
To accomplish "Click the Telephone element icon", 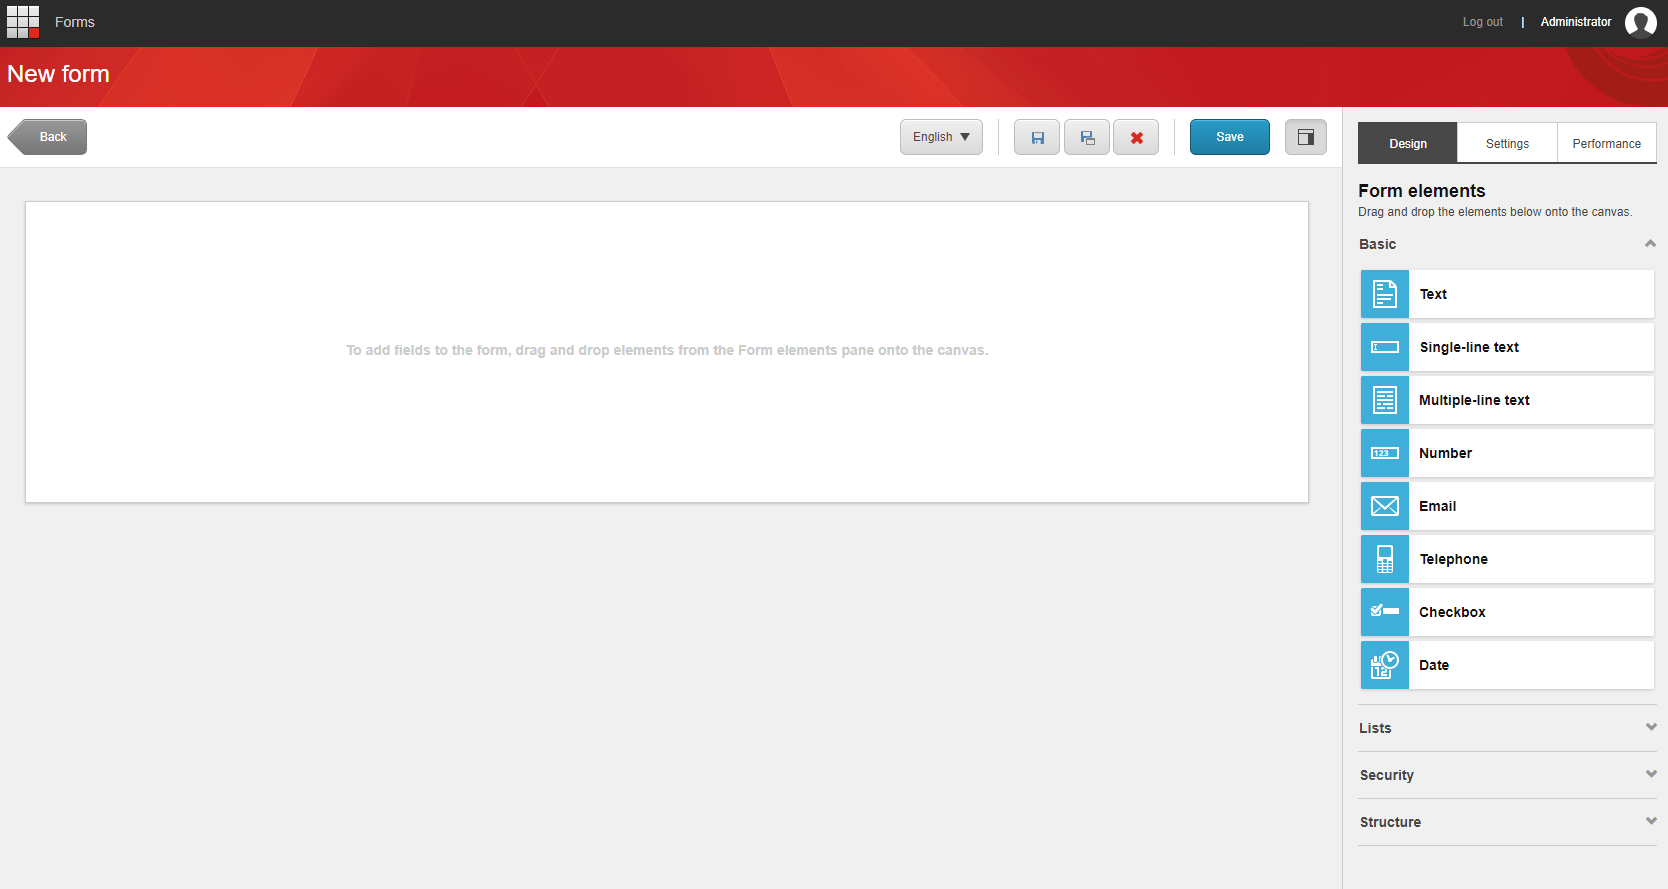I will coord(1384,559).
